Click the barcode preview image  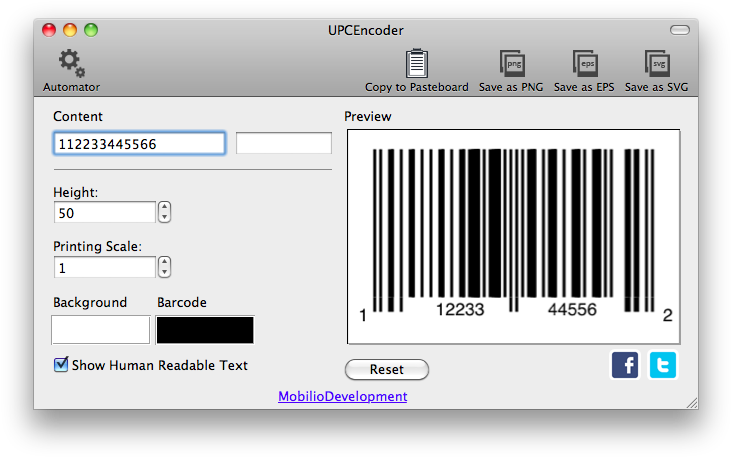(513, 237)
